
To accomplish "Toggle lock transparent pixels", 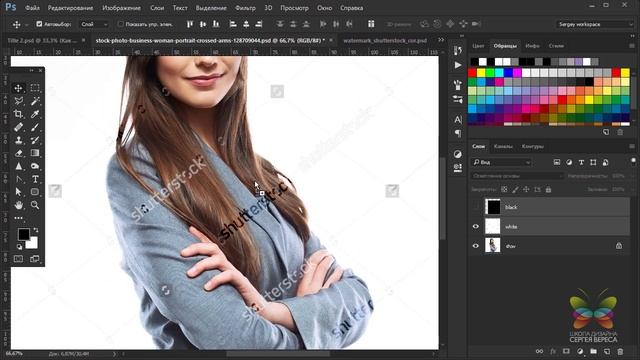I will [x=504, y=189].
